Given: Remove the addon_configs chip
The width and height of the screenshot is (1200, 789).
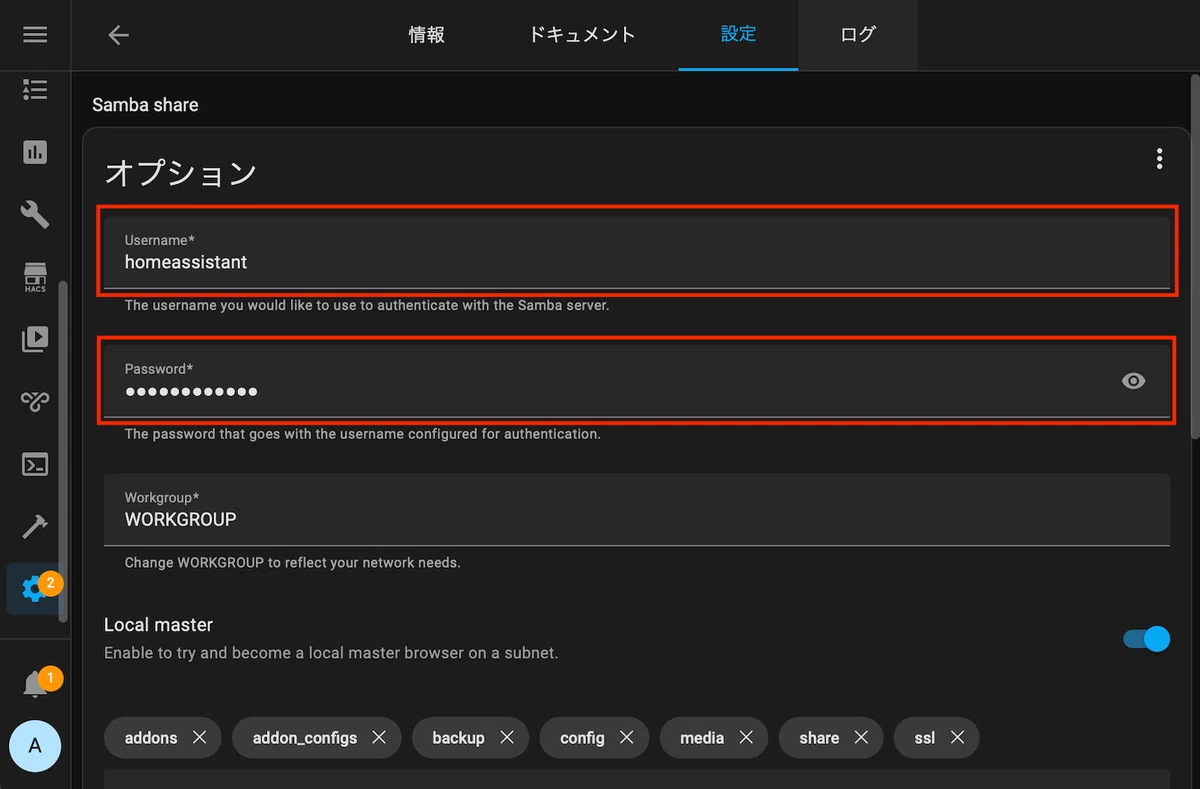Looking at the screenshot, I should (379, 737).
